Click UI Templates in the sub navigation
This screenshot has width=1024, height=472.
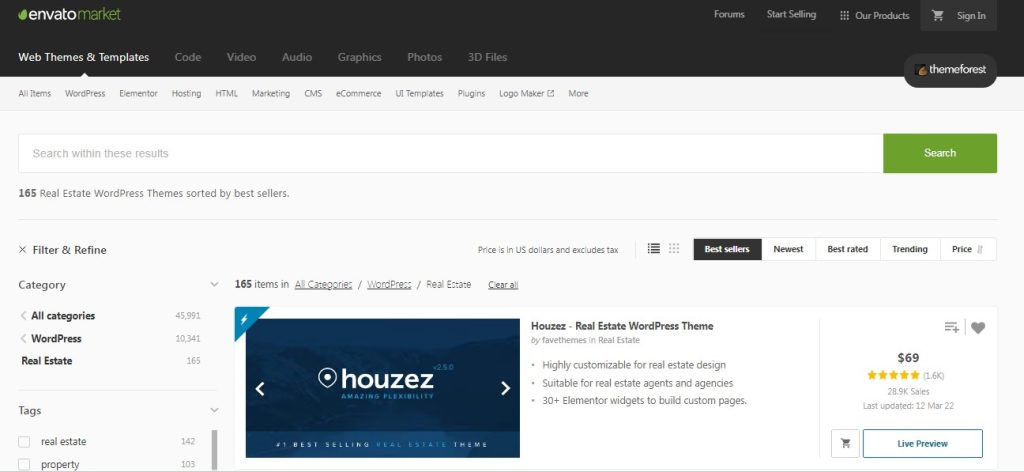pyautogui.click(x=419, y=93)
